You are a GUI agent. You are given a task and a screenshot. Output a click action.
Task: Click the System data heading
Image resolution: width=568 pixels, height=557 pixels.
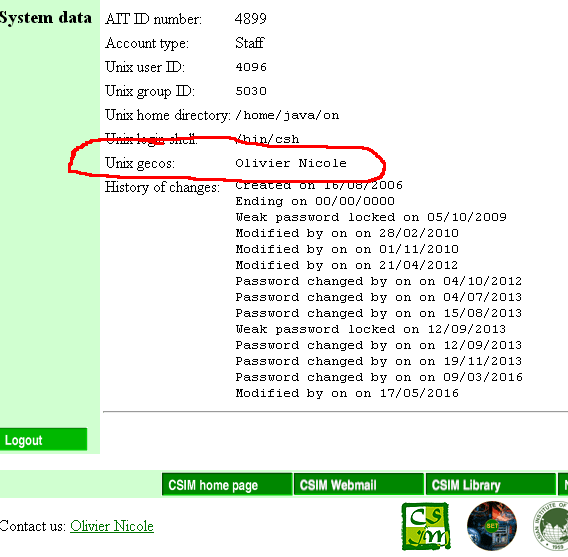(x=45, y=18)
